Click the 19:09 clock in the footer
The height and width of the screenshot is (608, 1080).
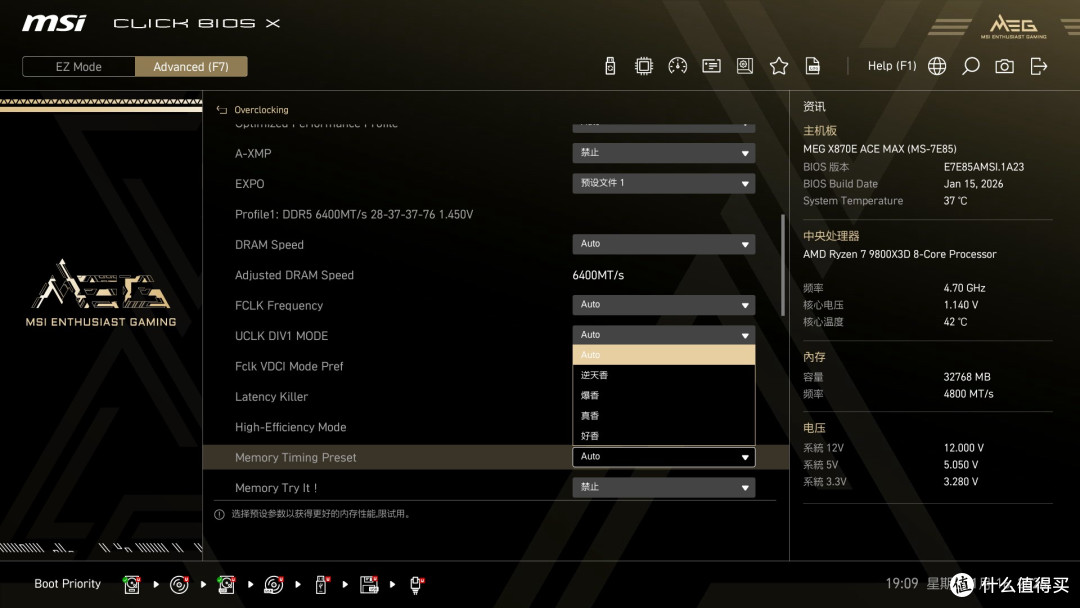click(x=902, y=584)
